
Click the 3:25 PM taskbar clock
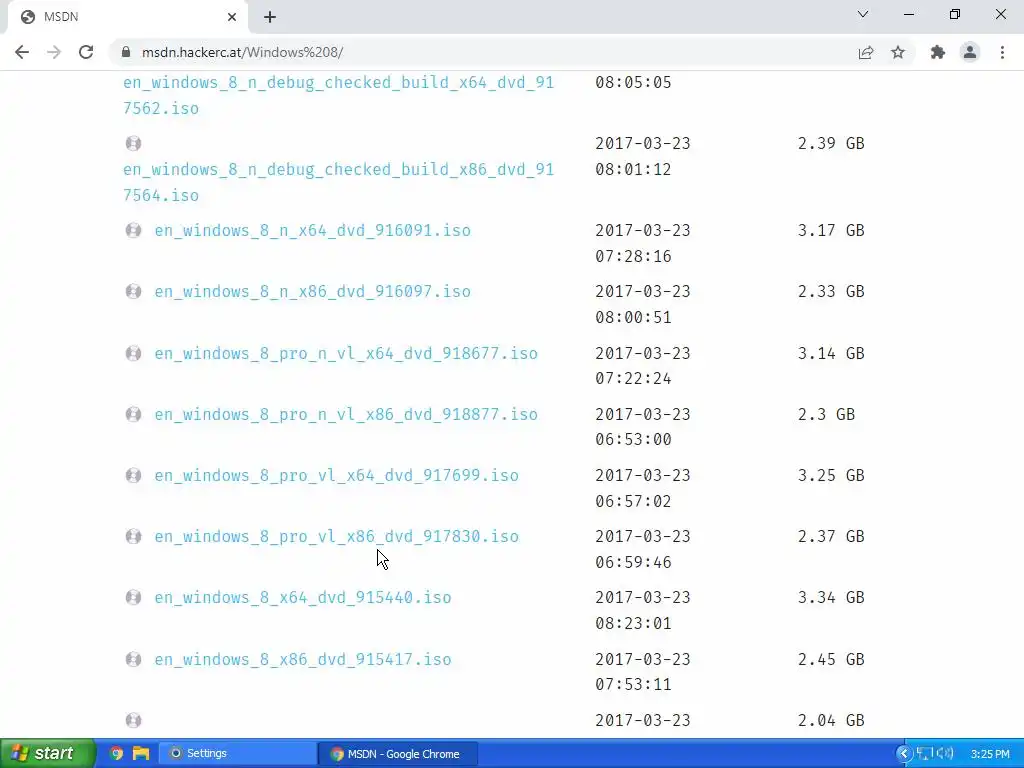[990, 754]
